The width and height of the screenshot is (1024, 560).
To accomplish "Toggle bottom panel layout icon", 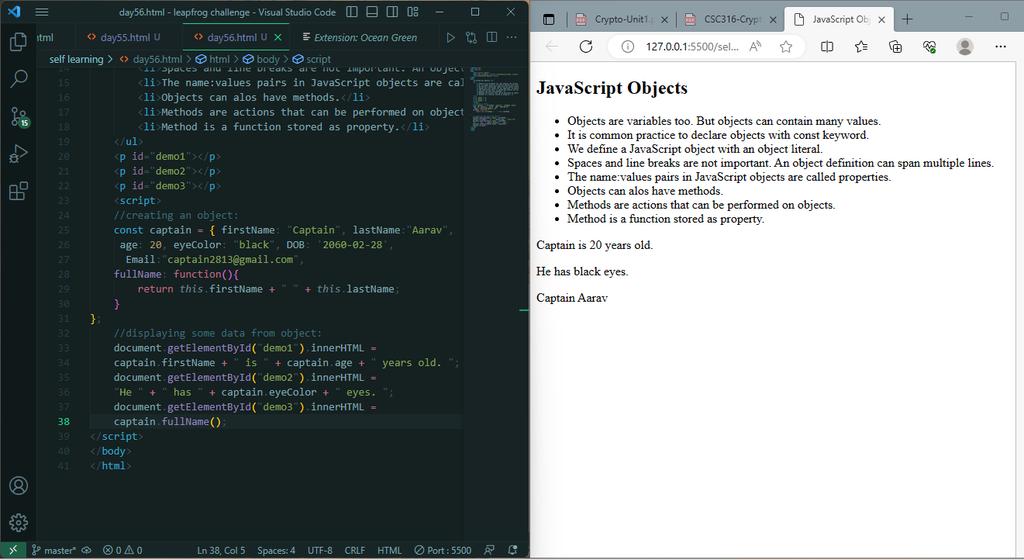I will click(x=372, y=12).
